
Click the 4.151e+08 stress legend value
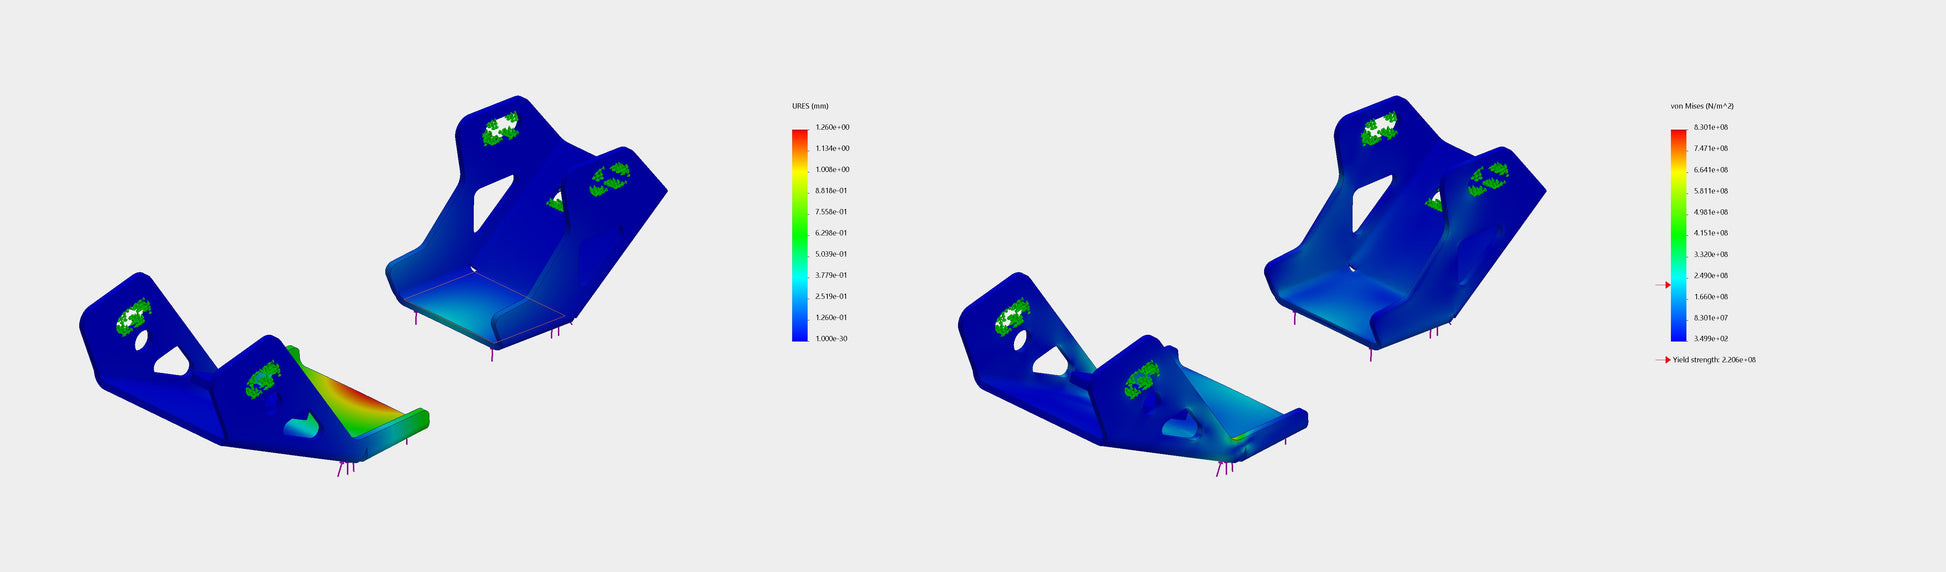coord(1711,233)
